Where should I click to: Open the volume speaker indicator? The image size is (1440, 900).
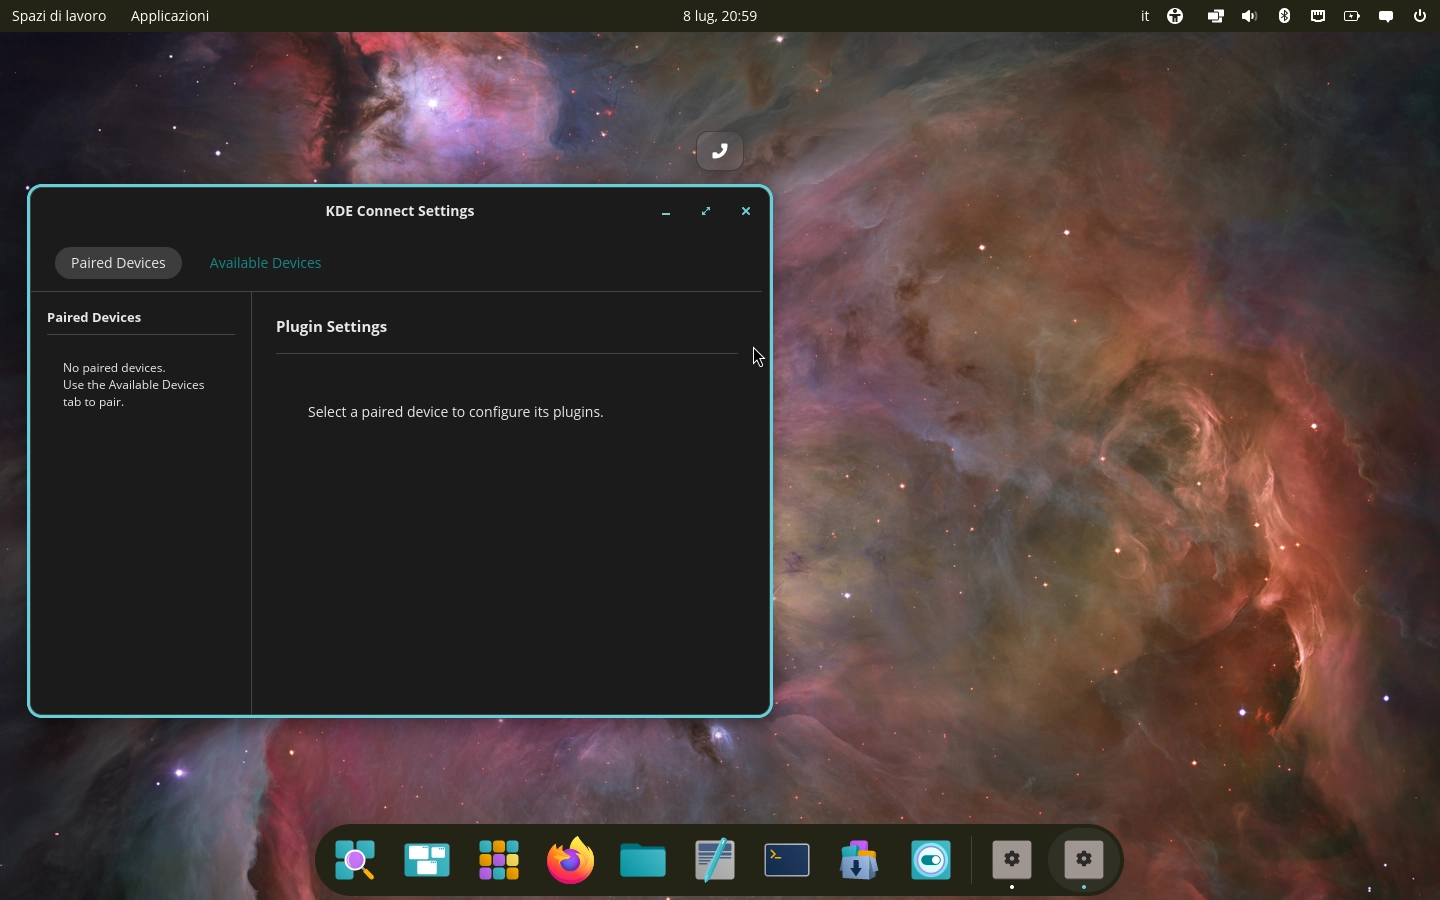[x=1250, y=16]
